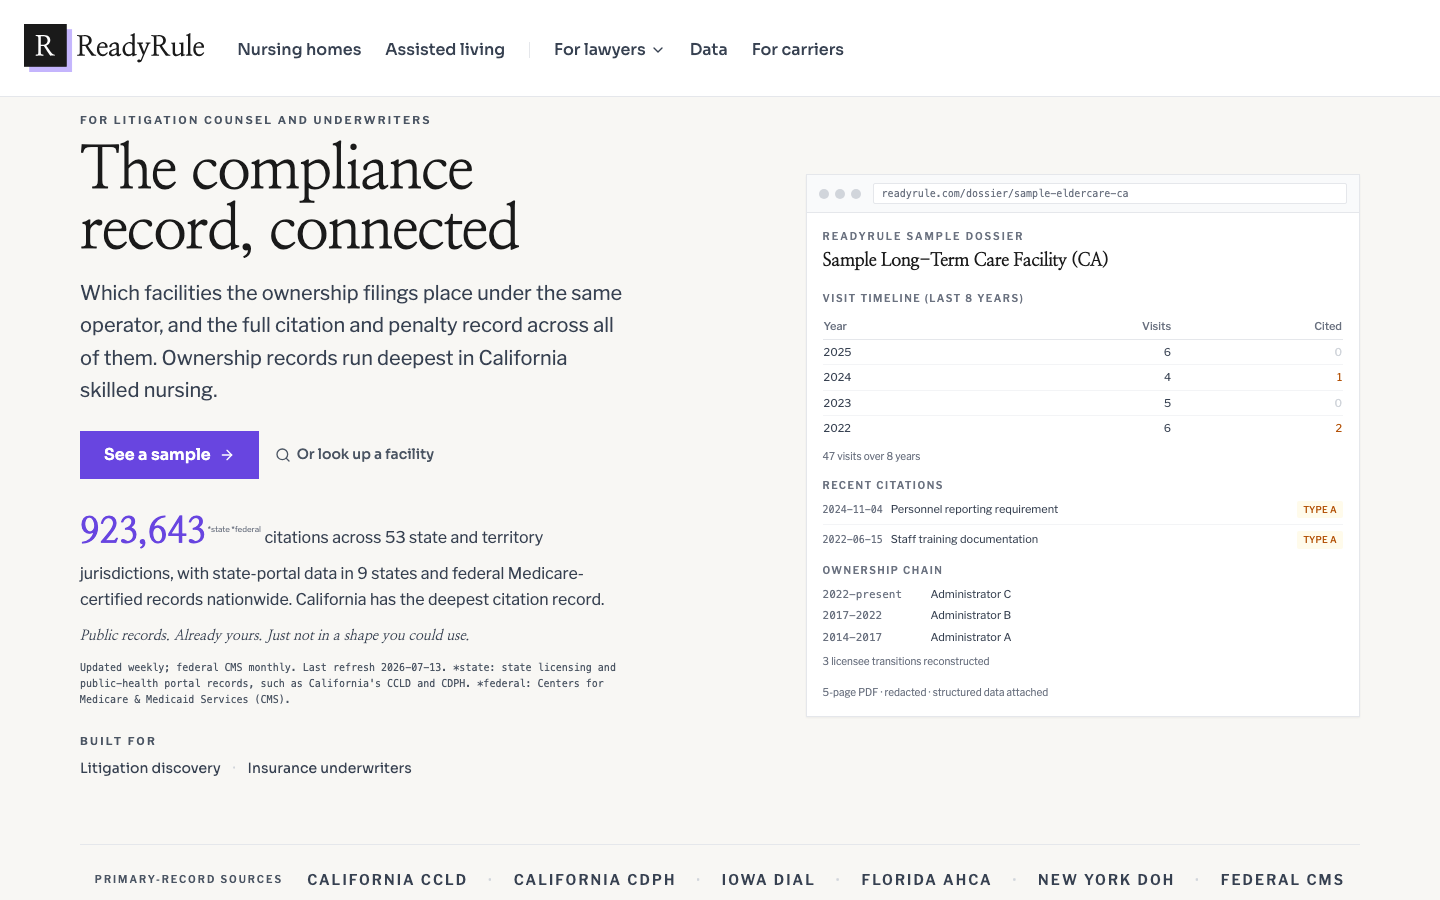Viewport: 1440px width, 900px height.
Task: Click the 3 licensee transitions reconstructed note
Action: click(x=906, y=661)
